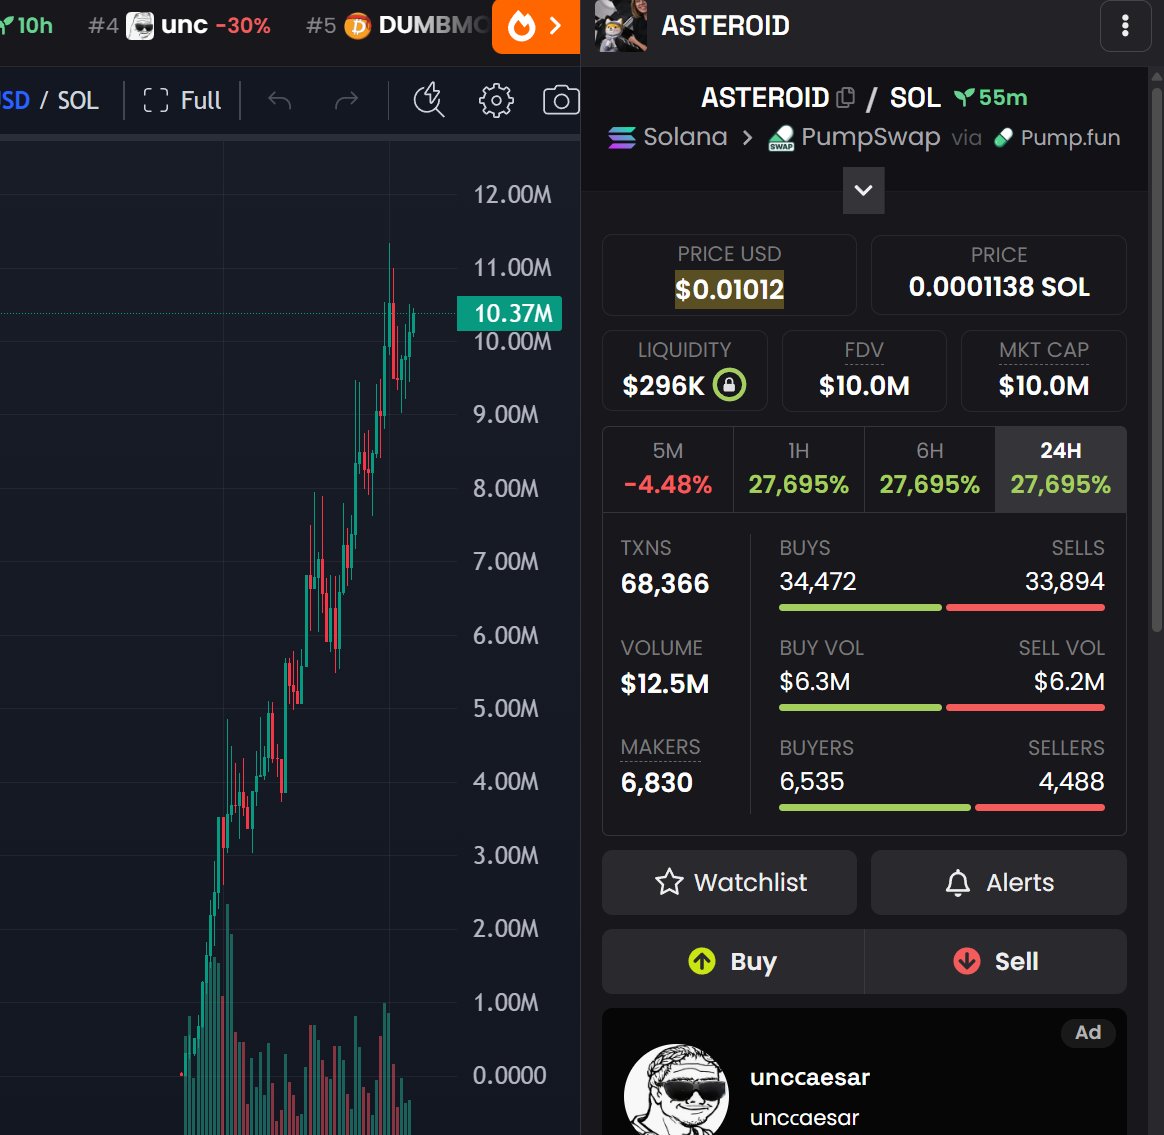Select the 5M timeframe tab
The image size is (1164, 1135).
click(667, 469)
